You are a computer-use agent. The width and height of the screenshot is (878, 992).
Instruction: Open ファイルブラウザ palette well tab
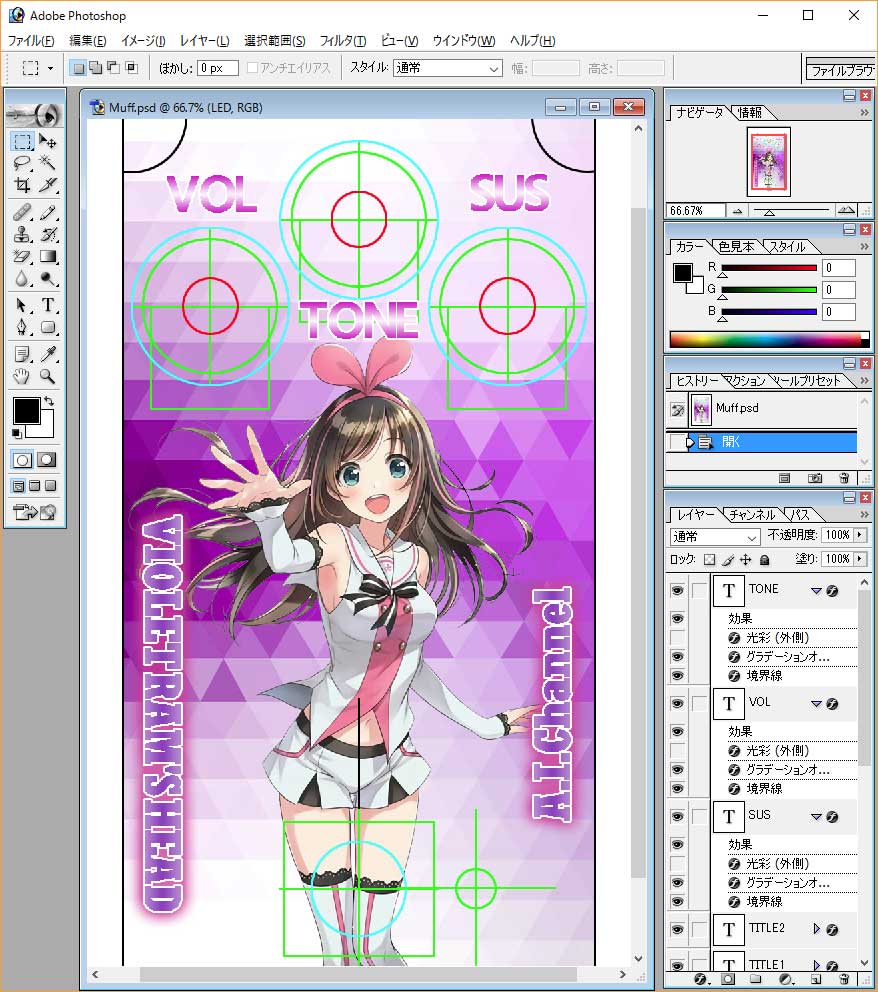tap(842, 70)
